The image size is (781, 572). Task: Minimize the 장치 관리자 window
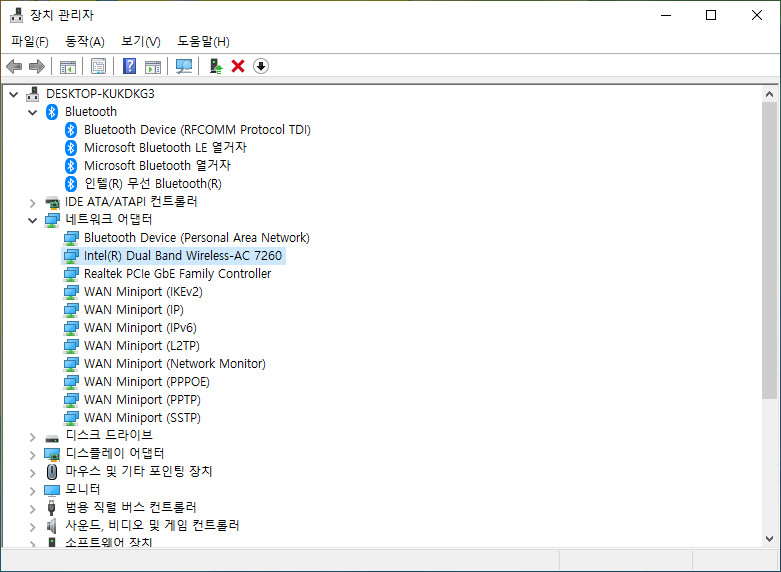click(x=666, y=15)
